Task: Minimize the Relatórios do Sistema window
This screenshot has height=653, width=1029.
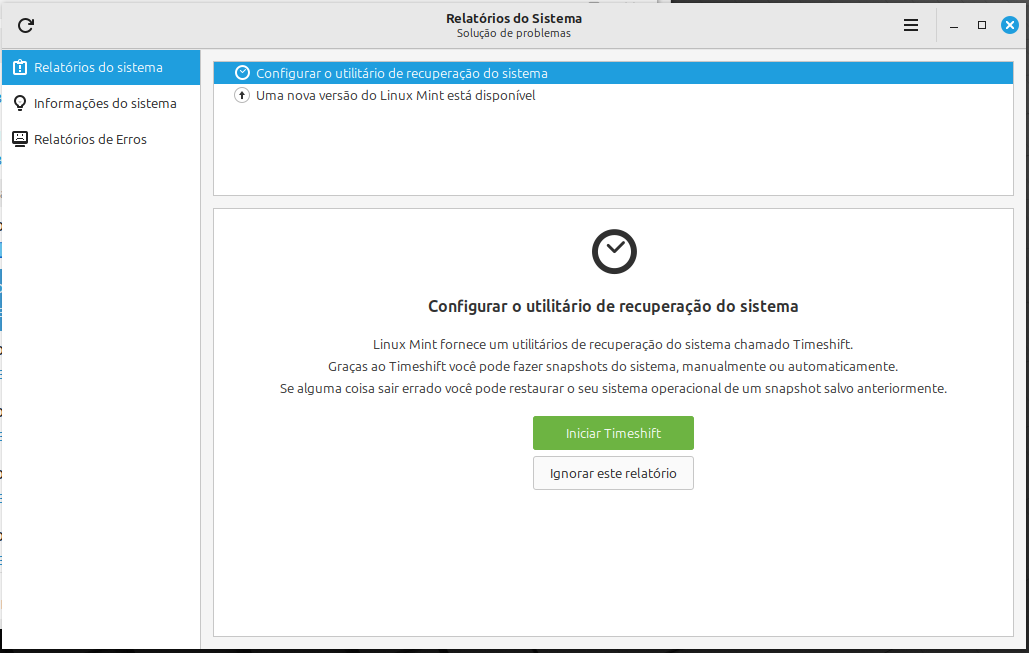Action: (955, 25)
